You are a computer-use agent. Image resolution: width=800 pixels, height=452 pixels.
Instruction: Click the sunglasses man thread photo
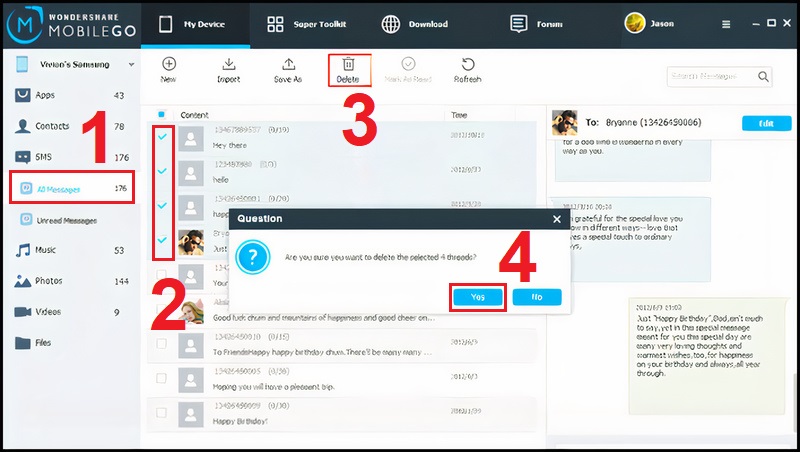[x=191, y=242]
